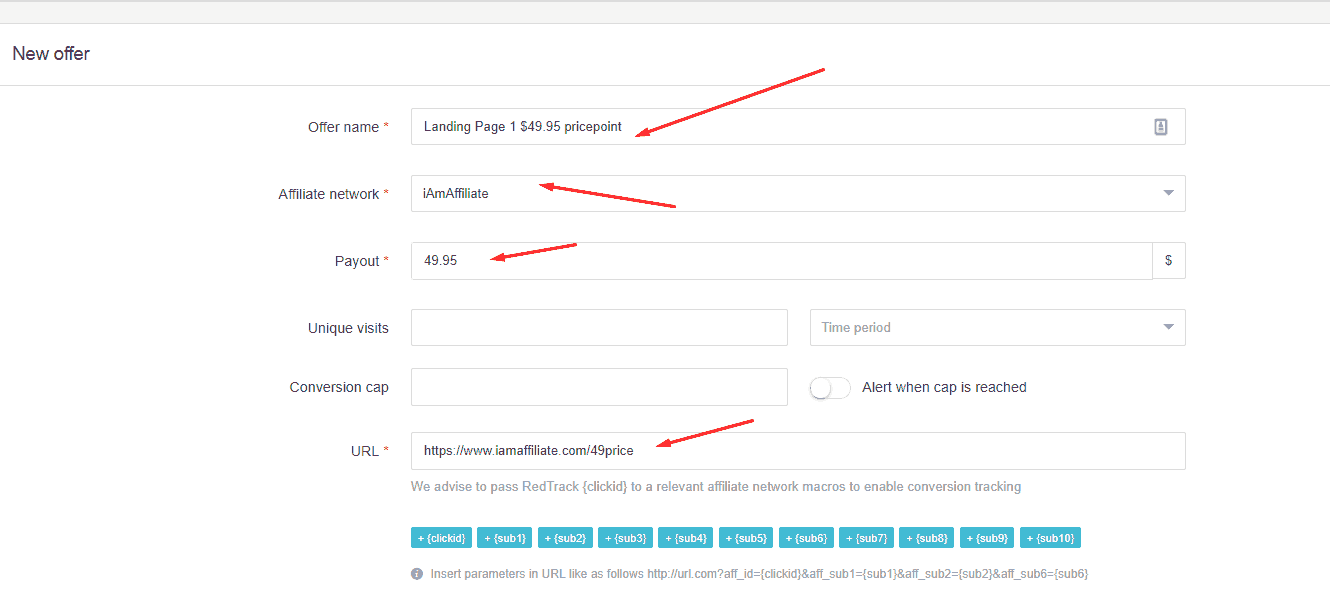The image size is (1330, 606).
Task: Add the + {sub1} parameter
Action: tap(504, 538)
